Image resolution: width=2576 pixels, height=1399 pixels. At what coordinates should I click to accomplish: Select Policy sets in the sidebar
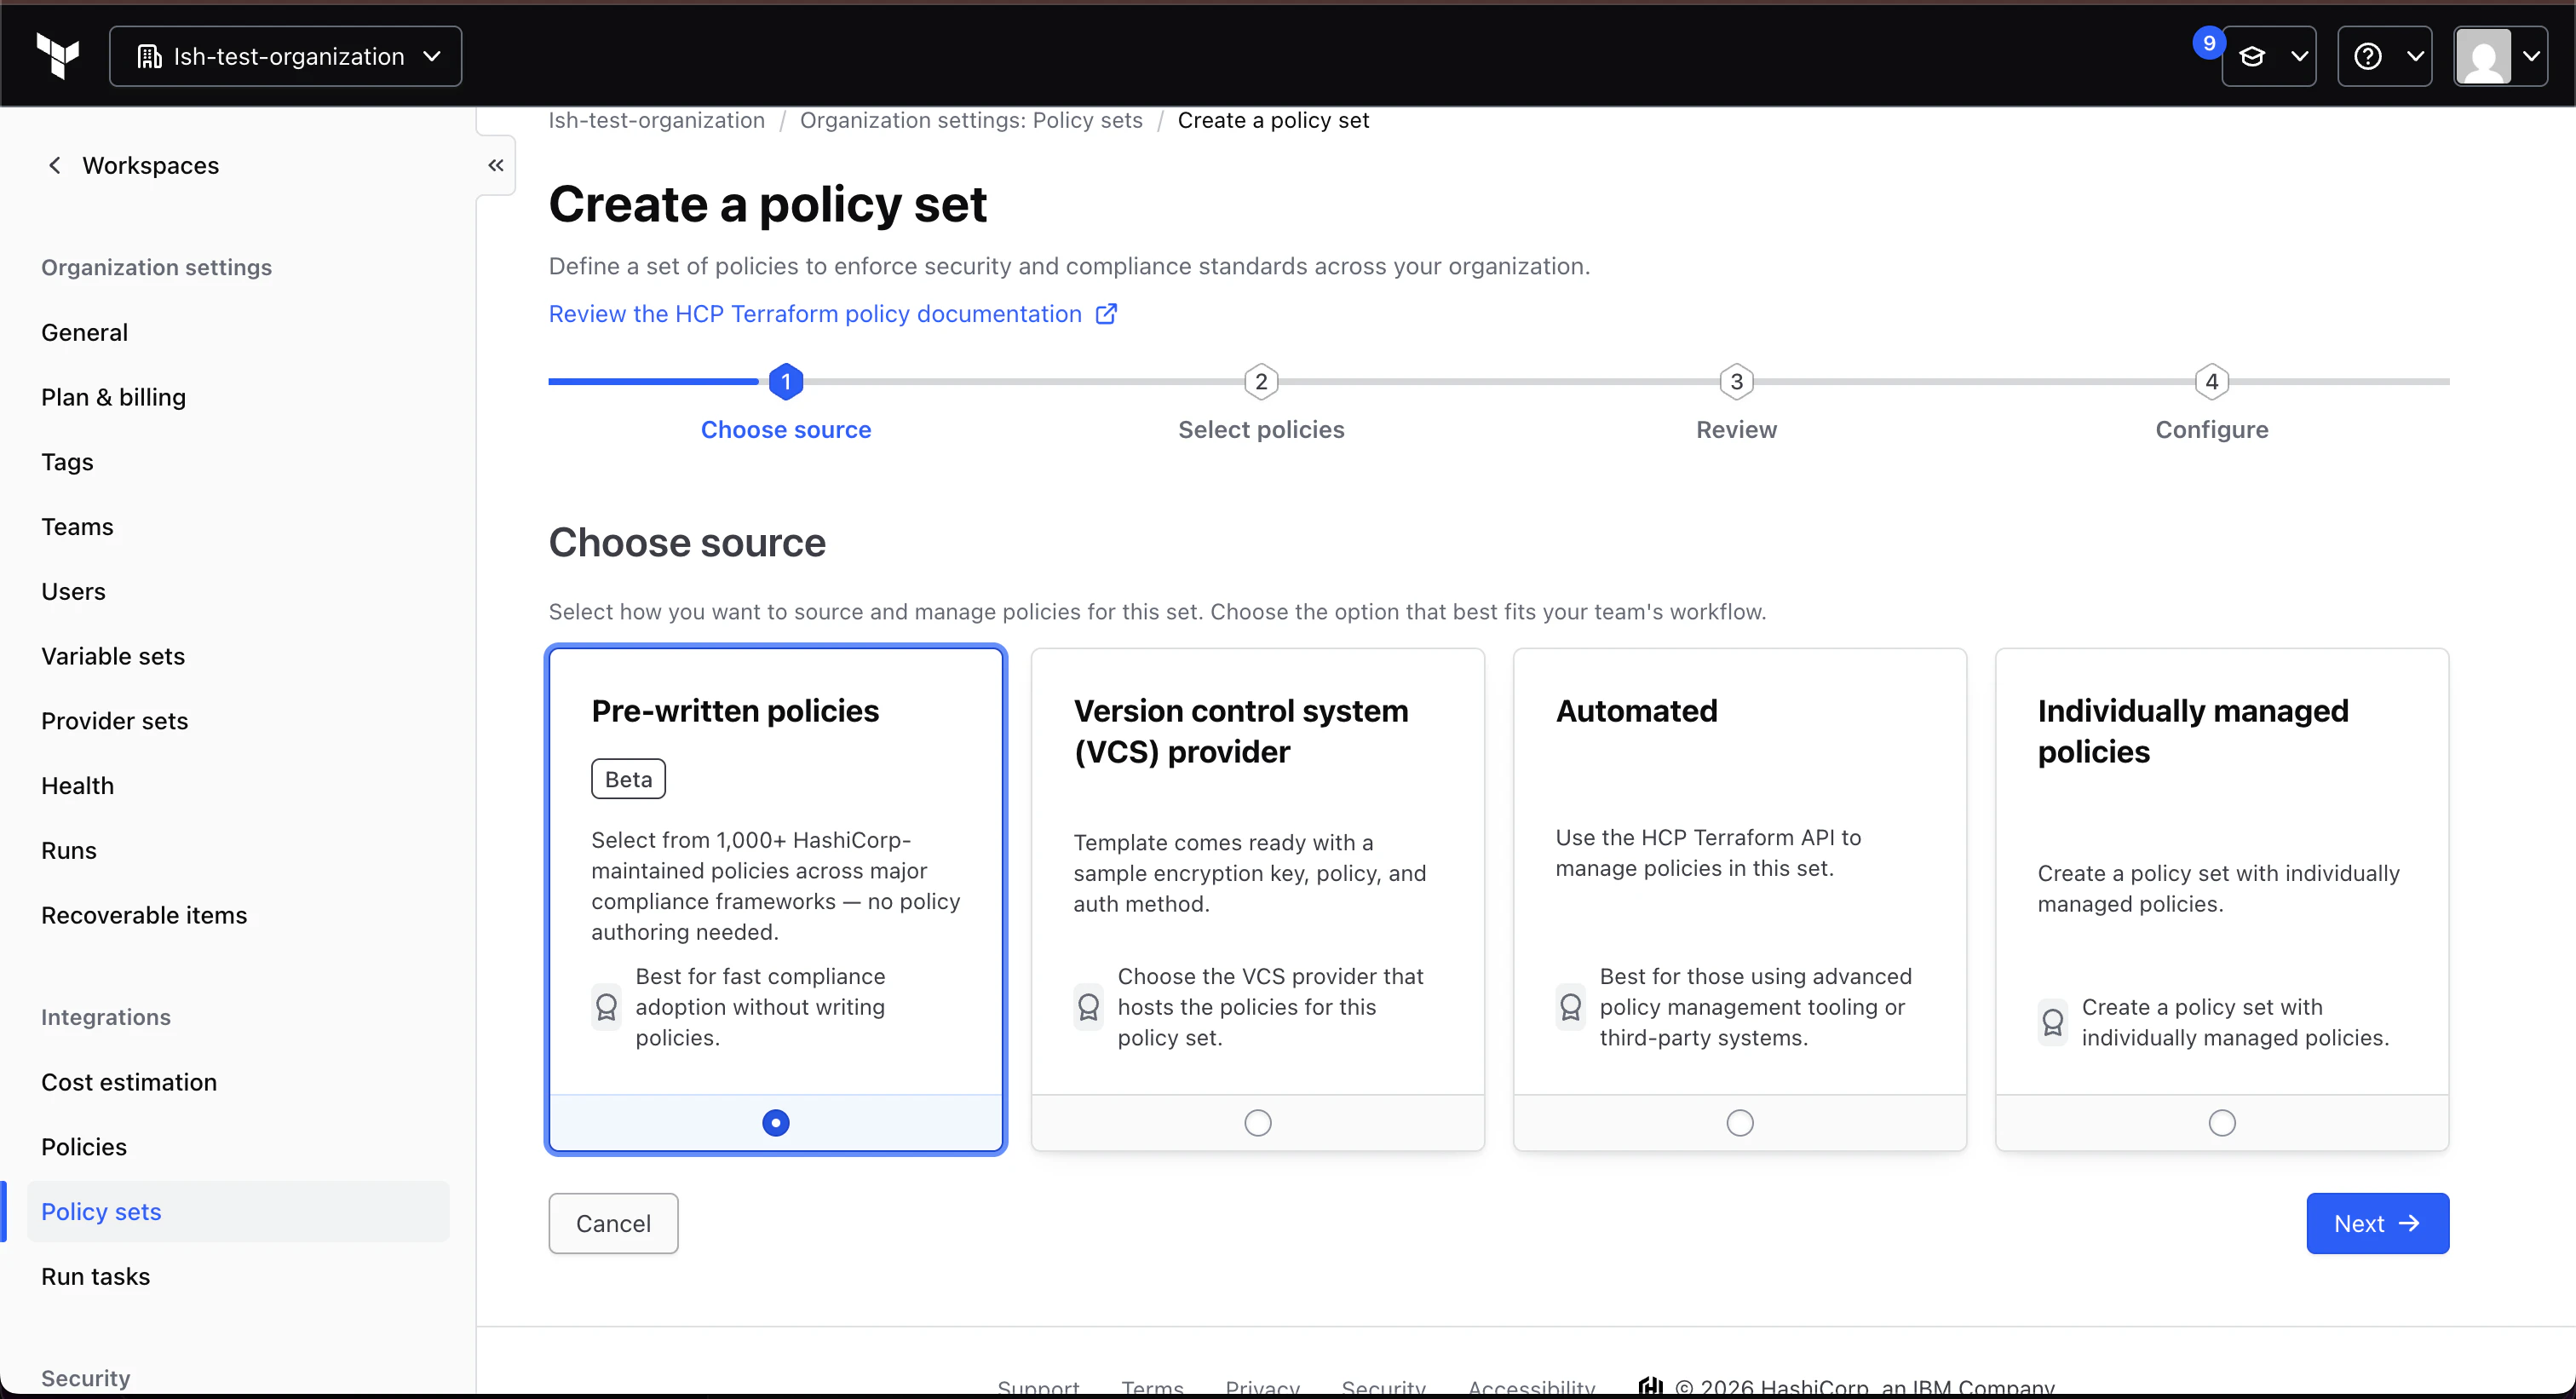coord(238,1212)
